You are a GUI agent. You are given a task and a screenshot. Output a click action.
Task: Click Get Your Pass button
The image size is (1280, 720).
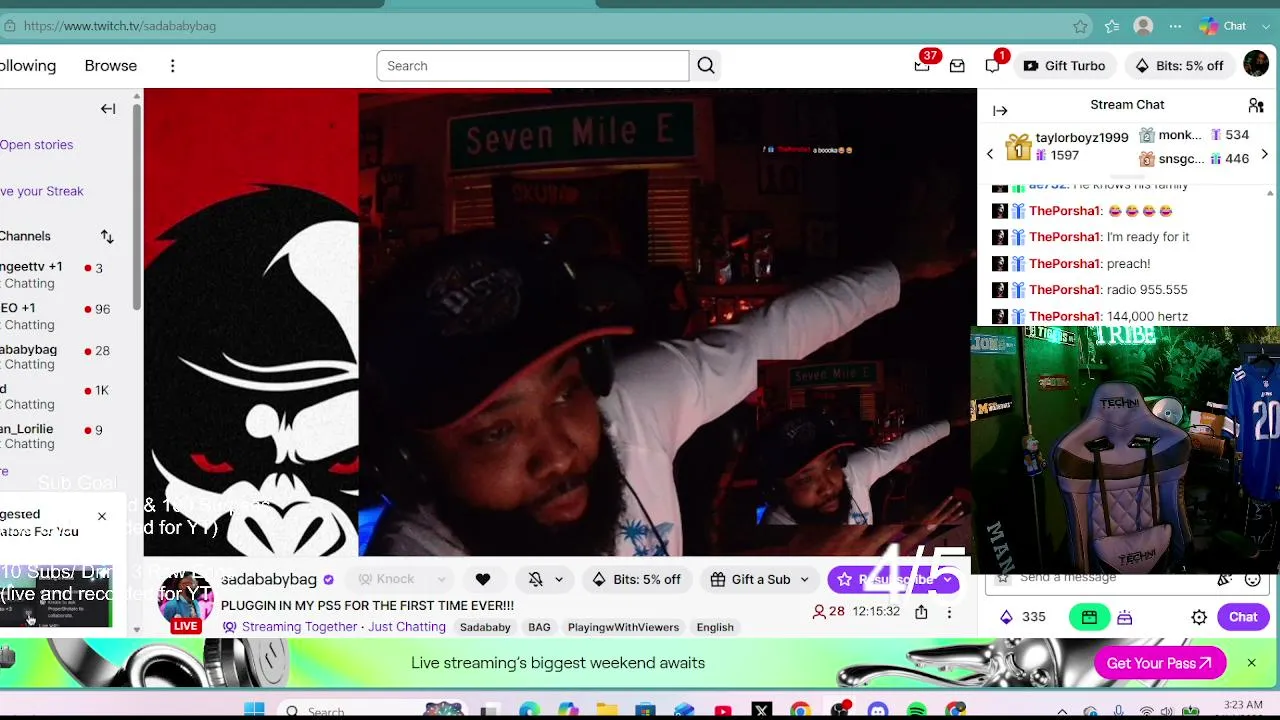click(1160, 663)
